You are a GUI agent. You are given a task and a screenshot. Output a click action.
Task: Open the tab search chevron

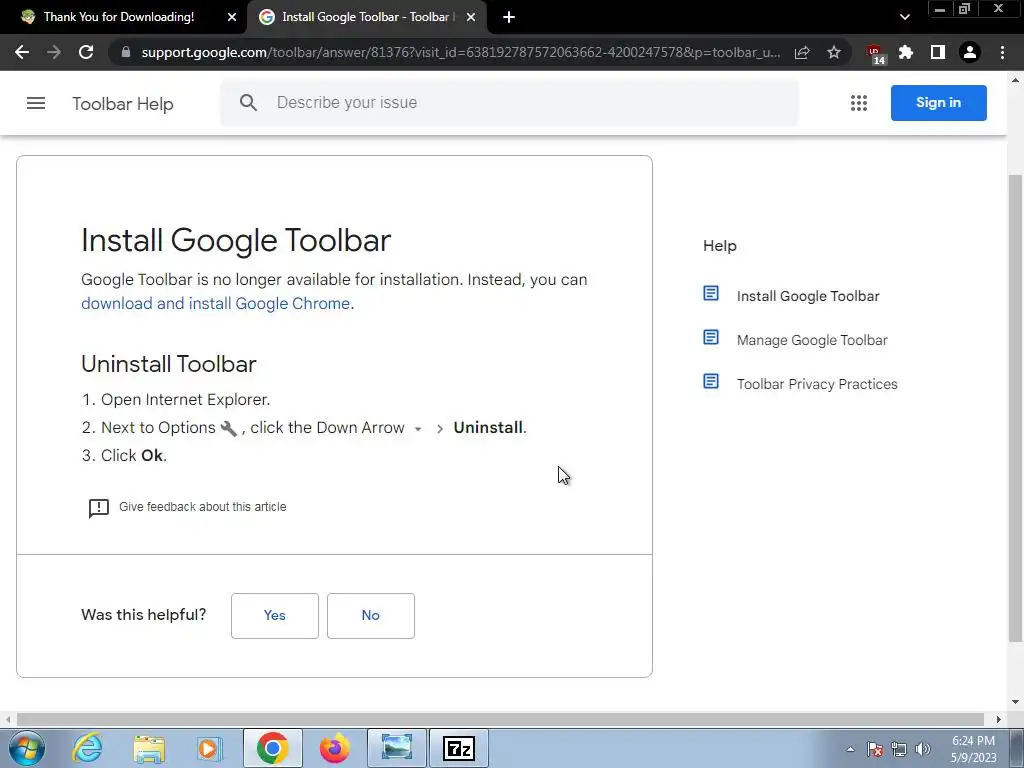tap(904, 17)
